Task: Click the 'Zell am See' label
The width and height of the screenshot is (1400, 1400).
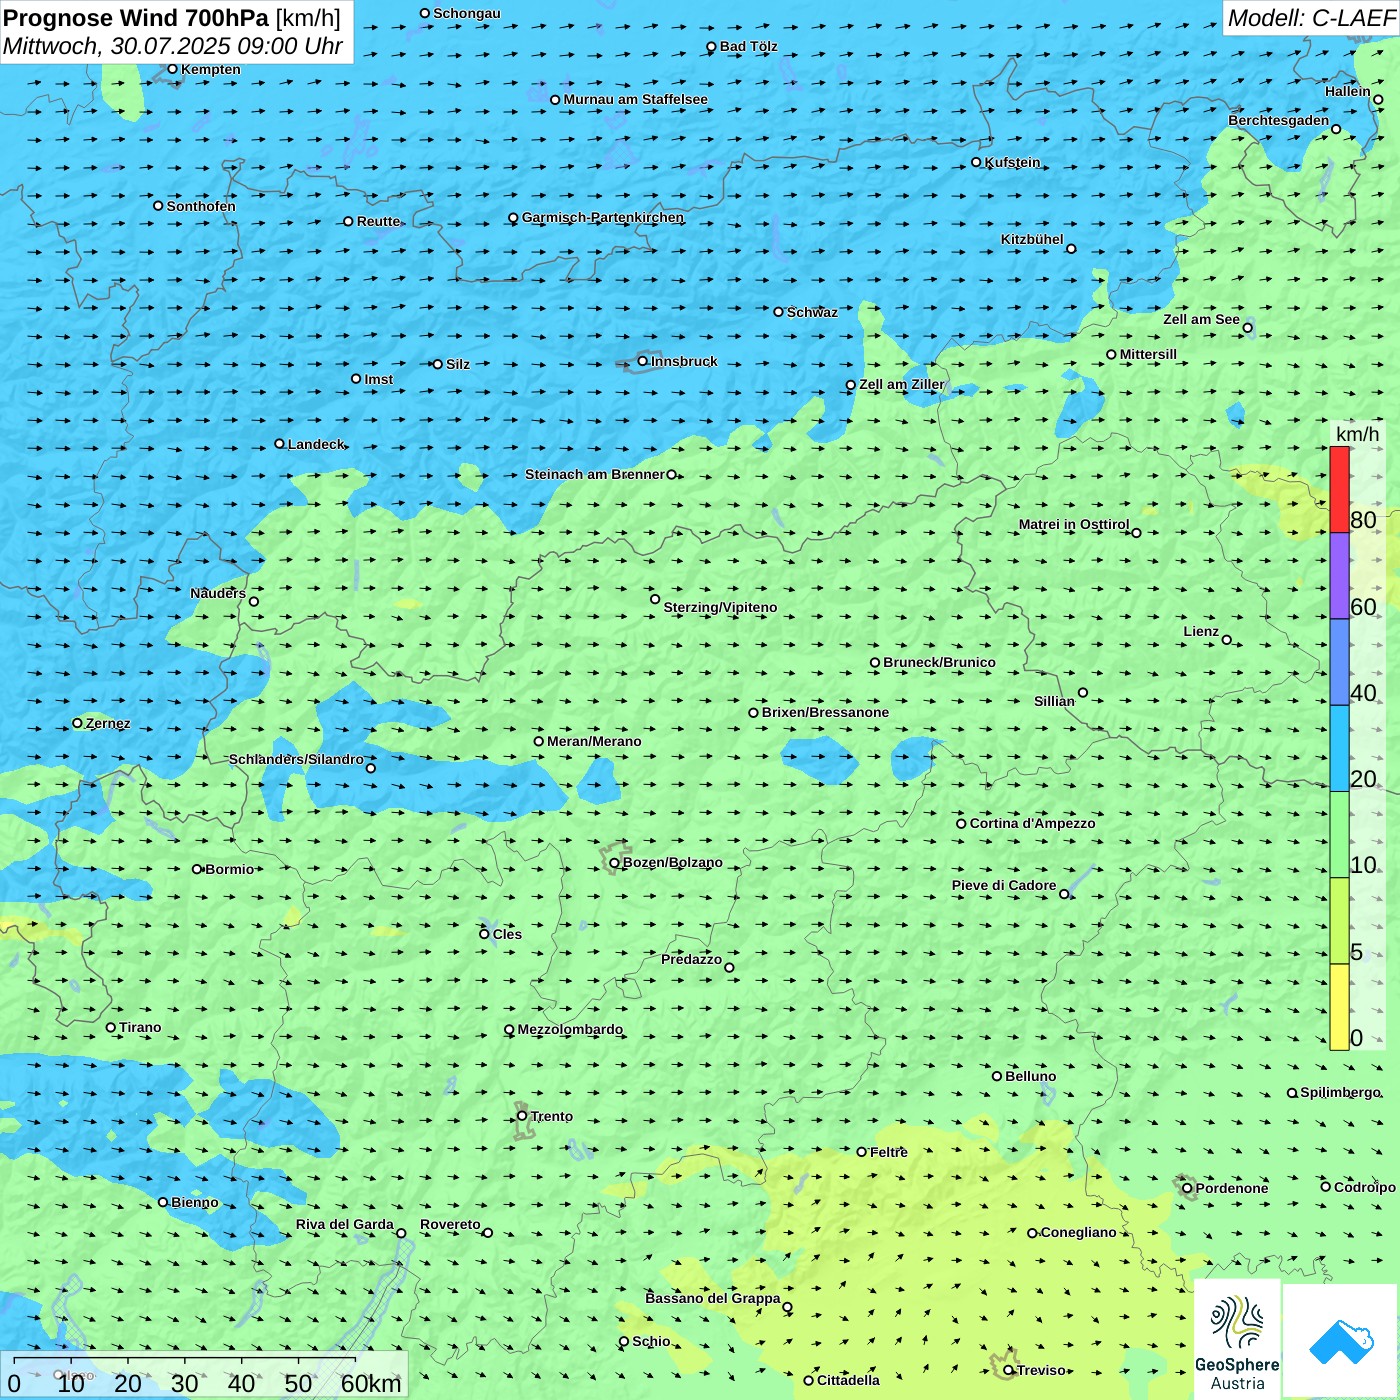Action: click(x=1201, y=319)
